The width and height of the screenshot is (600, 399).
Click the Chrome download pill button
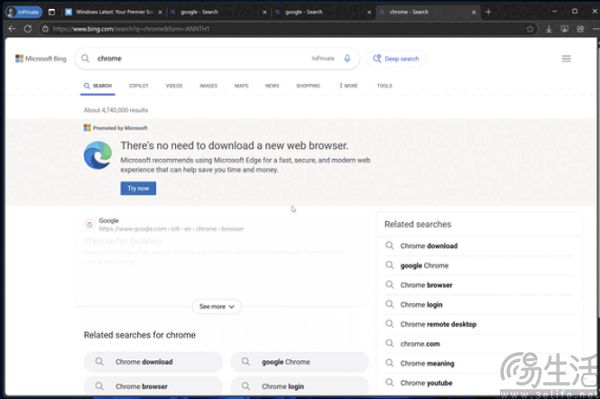pyautogui.click(x=153, y=362)
